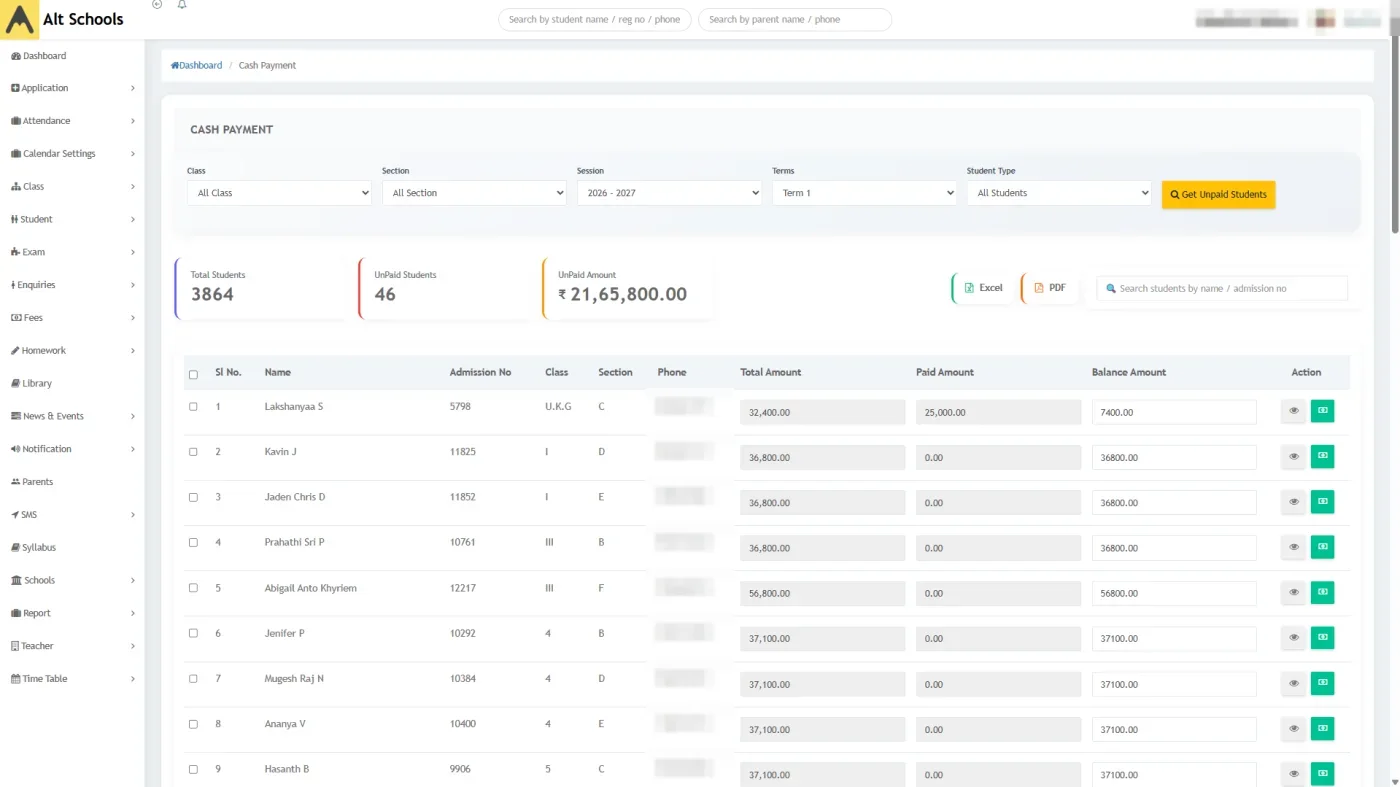Screen dimensions: 1400x787
Task: Click the circled arrow icon beside the bell
Action: click(x=157, y=5)
